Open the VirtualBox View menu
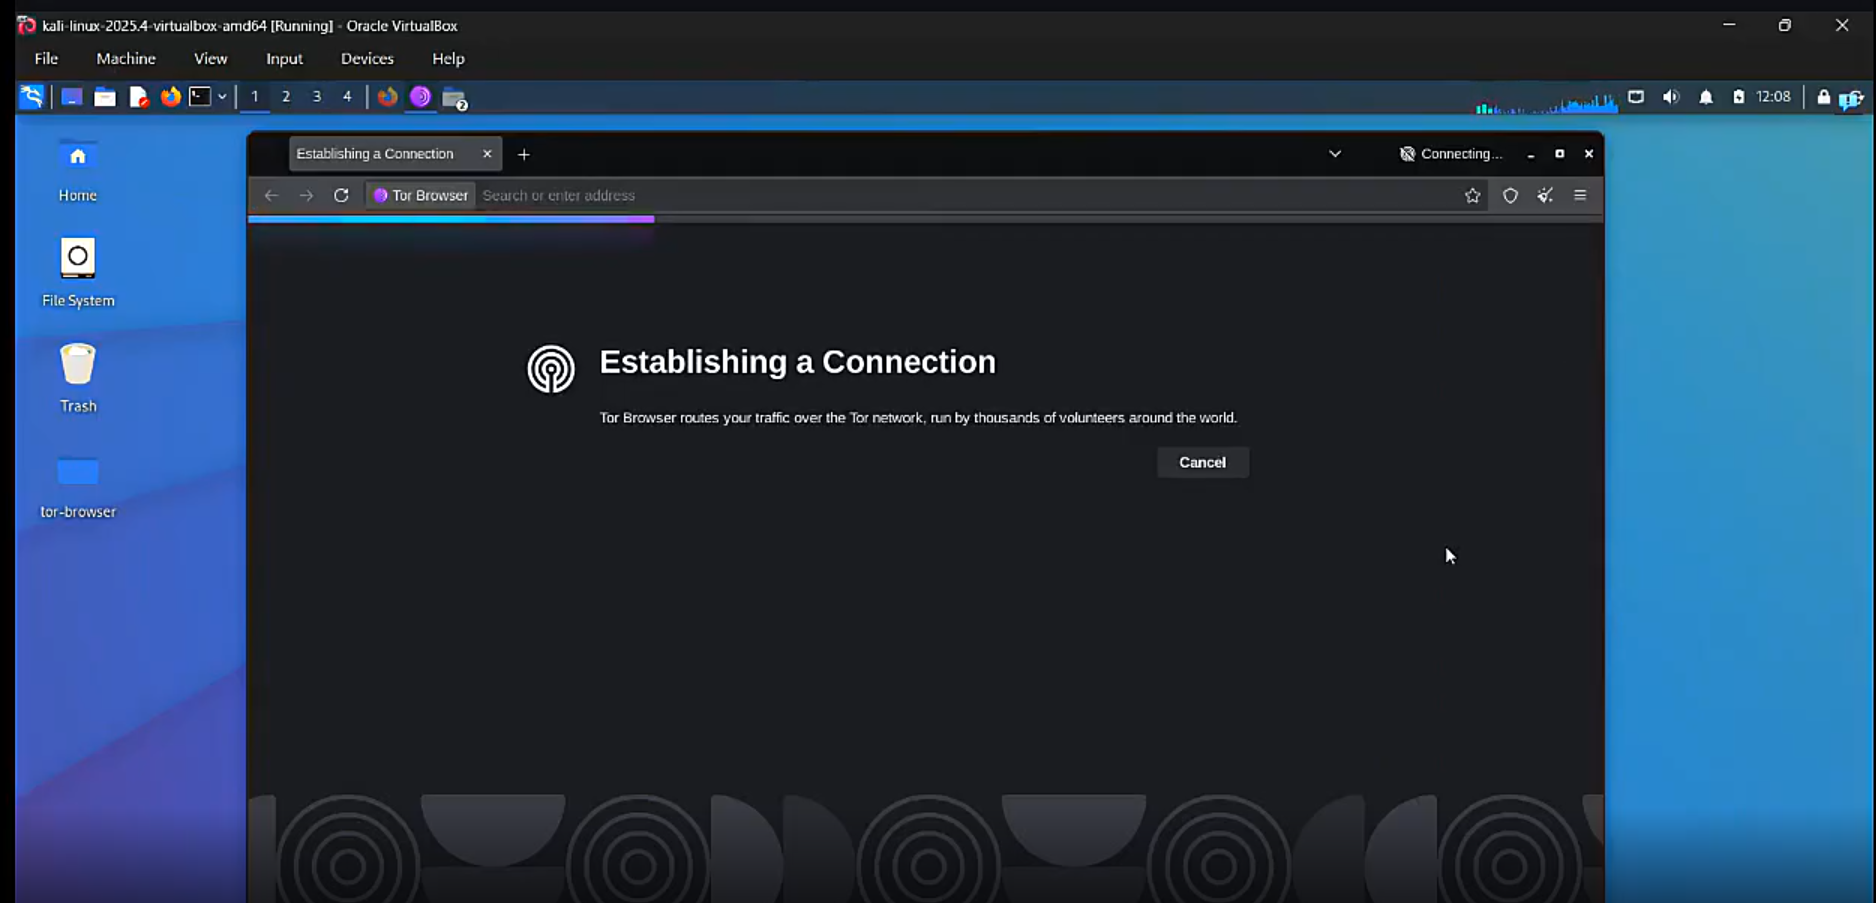This screenshot has height=903, width=1876. [x=210, y=59]
